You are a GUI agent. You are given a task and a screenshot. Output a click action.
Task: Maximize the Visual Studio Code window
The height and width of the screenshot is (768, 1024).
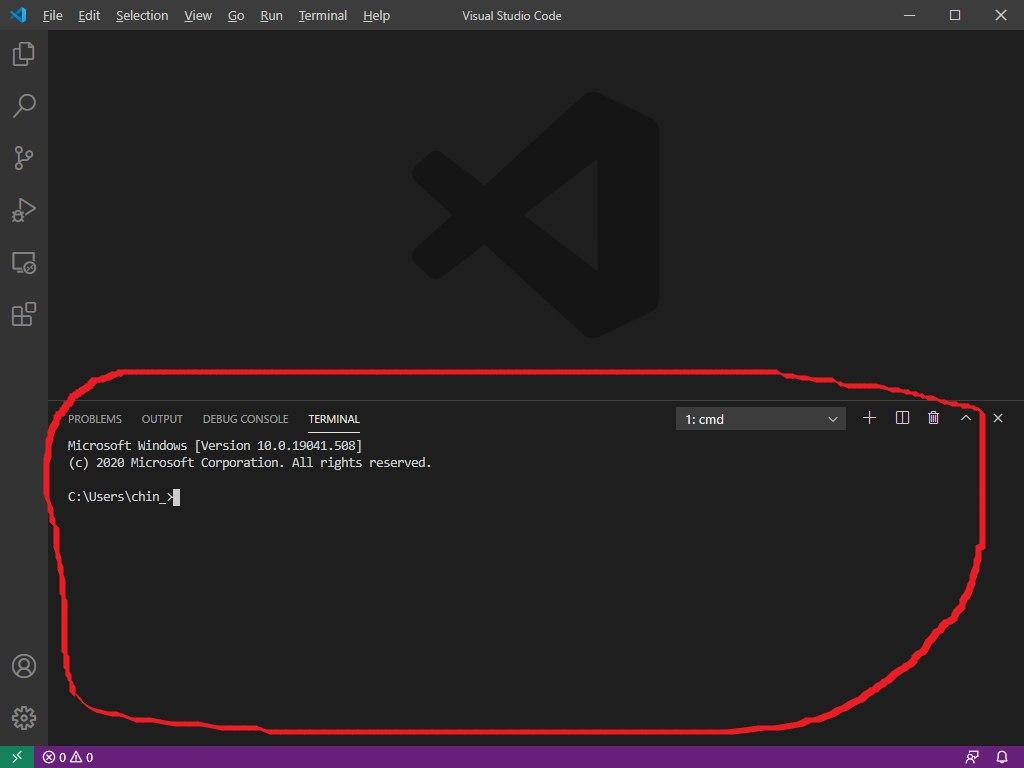tap(955, 15)
